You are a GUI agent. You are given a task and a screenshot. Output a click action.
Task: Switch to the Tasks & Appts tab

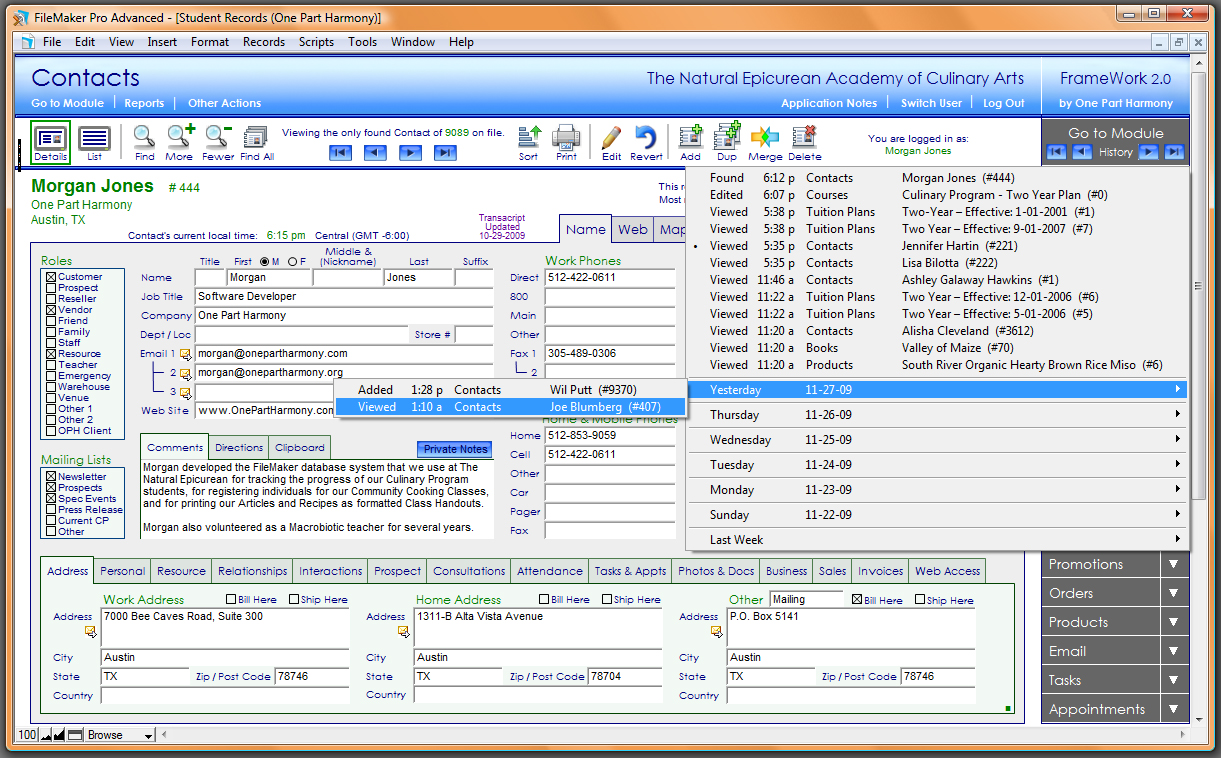tap(630, 571)
